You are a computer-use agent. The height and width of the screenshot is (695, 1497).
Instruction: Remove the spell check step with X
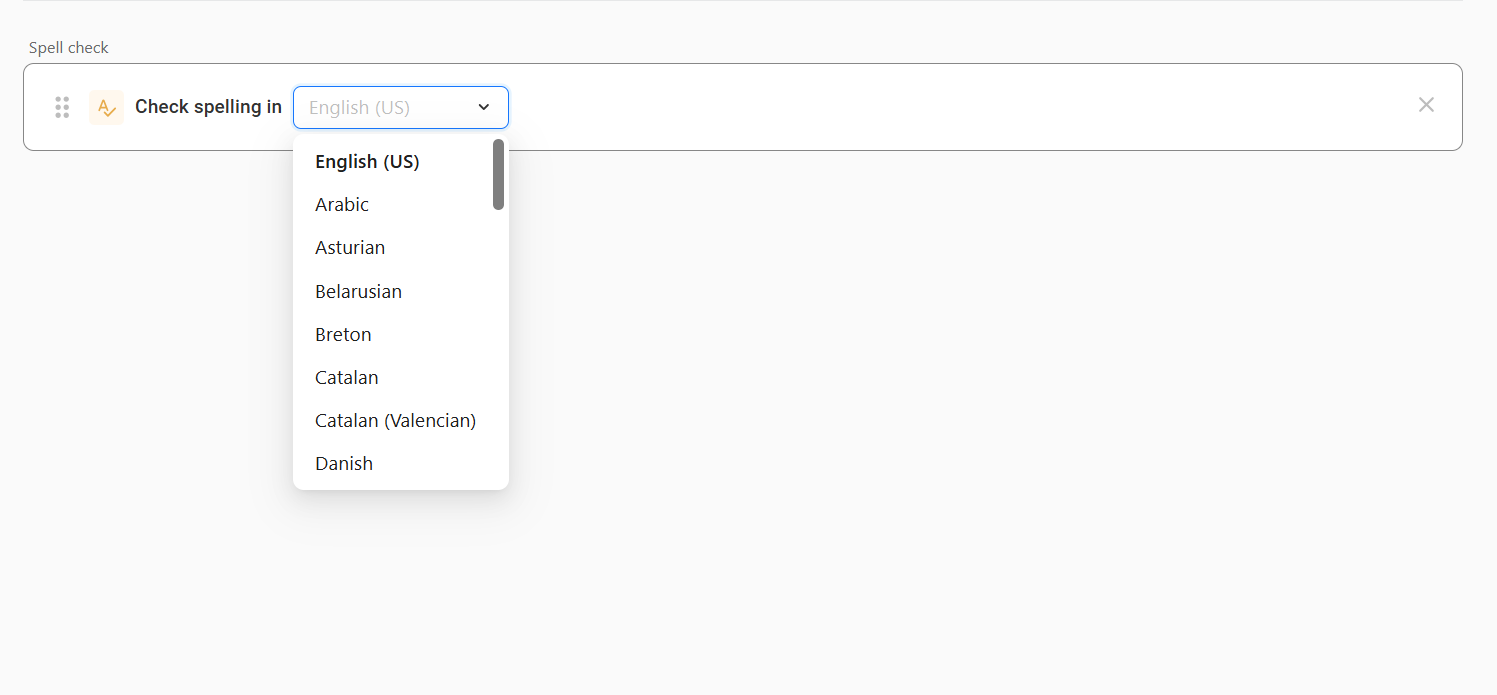click(x=1426, y=105)
